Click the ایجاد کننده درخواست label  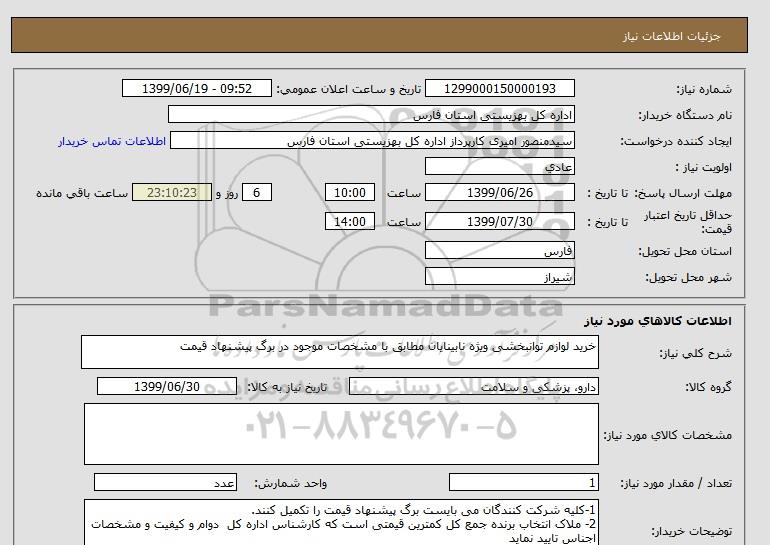(676, 141)
